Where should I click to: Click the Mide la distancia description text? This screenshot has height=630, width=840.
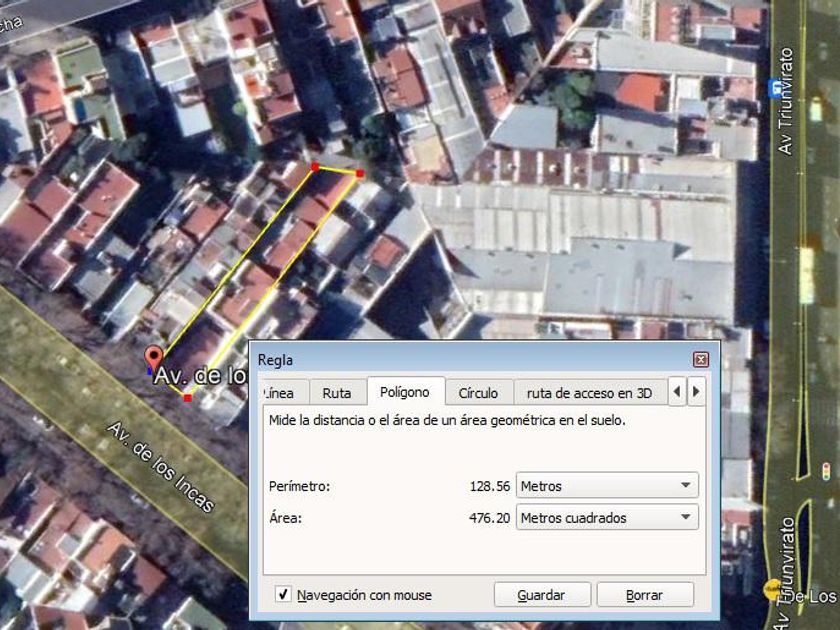pos(447,421)
